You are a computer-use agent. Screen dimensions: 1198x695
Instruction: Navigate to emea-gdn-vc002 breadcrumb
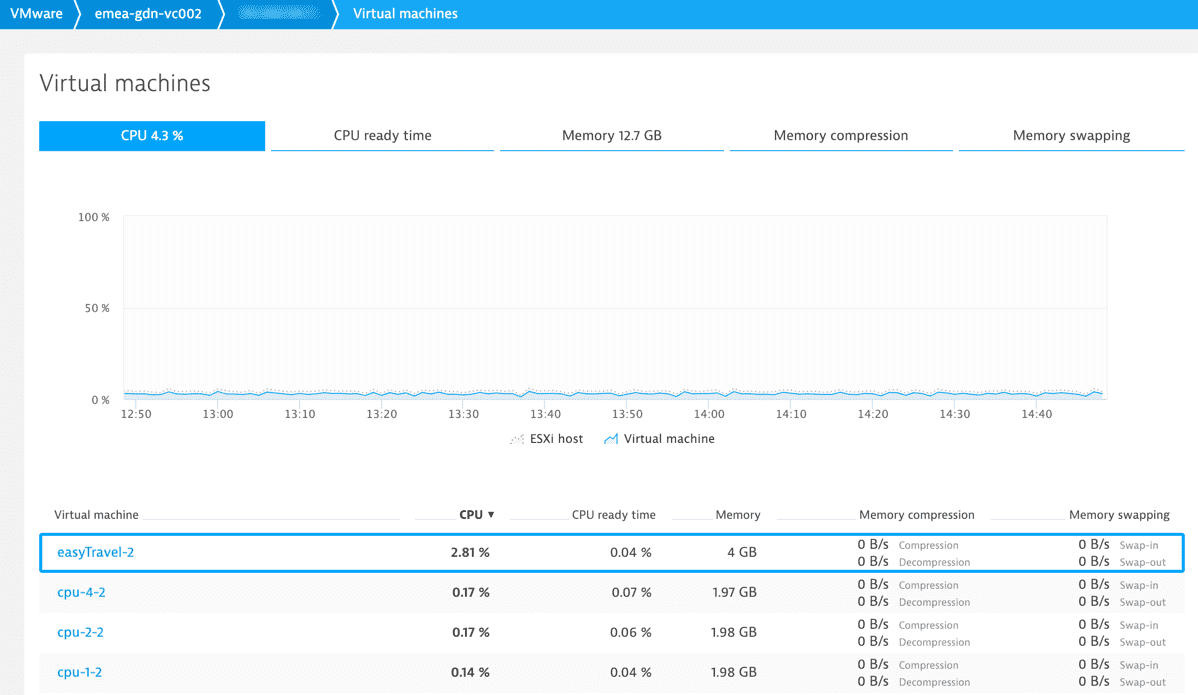coord(148,14)
